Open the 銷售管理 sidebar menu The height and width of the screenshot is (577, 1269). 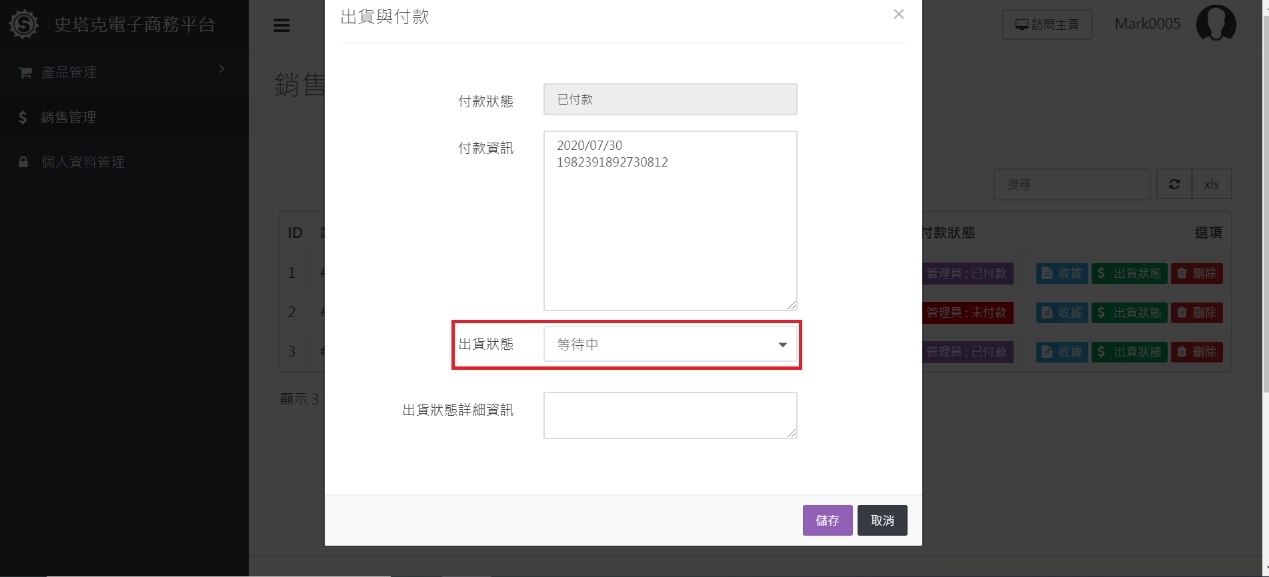(x=68, y=117)
